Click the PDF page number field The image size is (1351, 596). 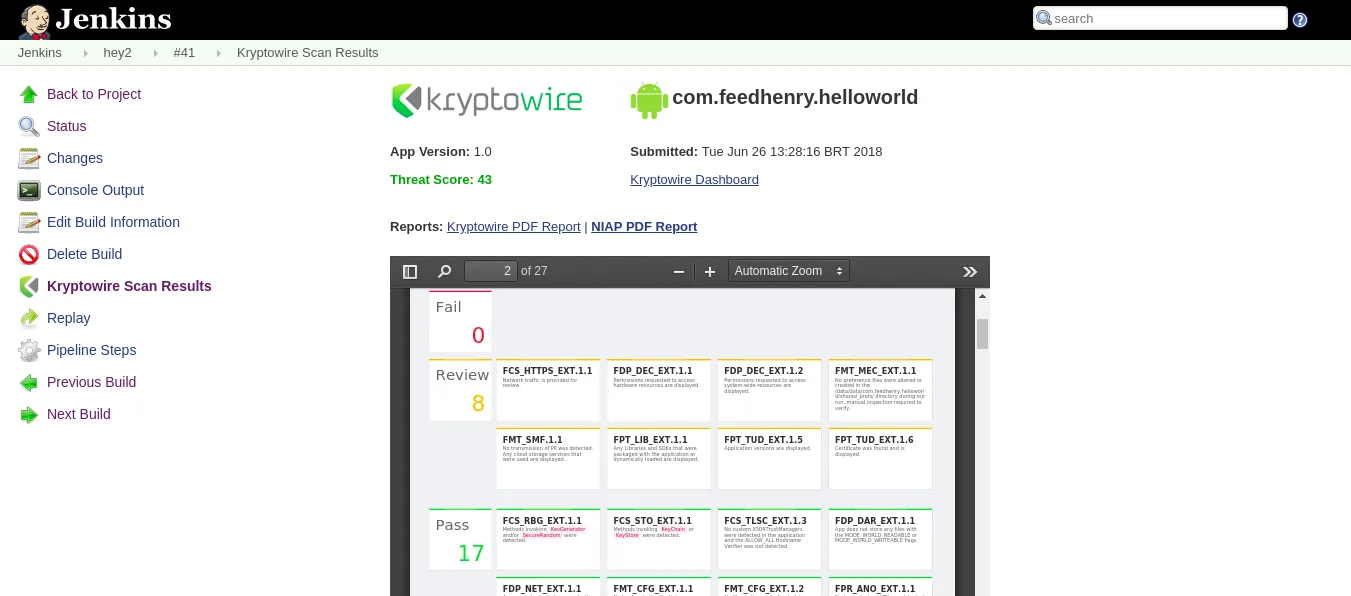(x=490, y=271)
